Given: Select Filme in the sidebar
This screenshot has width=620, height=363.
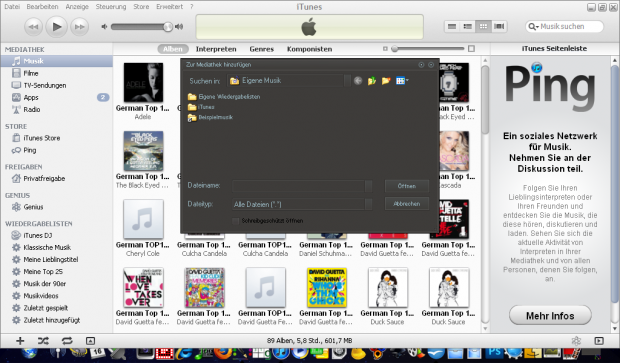Looking at the screenshot, I should point(57,73).
